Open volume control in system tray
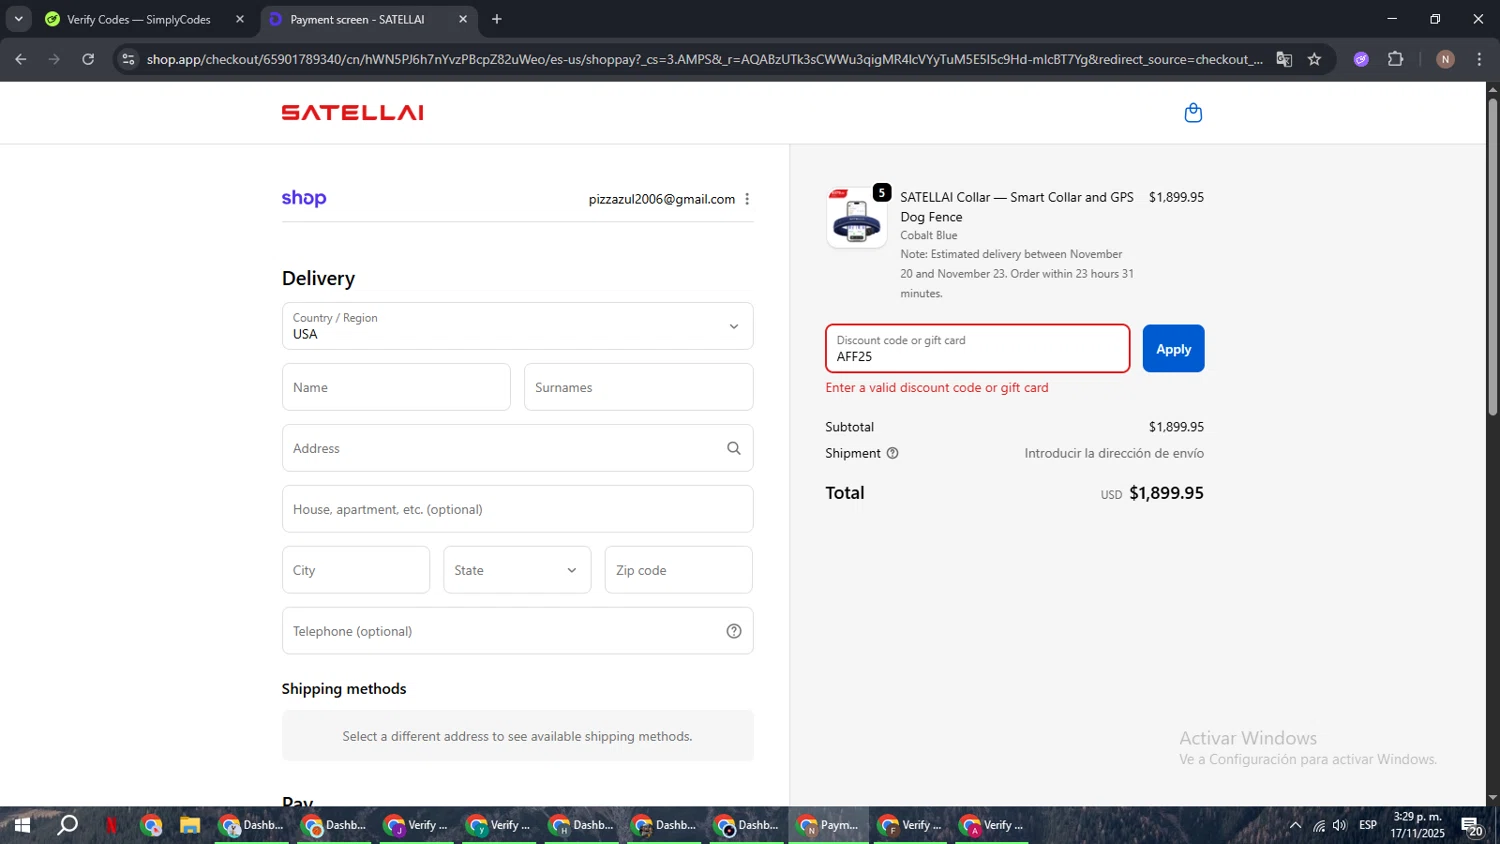 [x=1340, y=825]
